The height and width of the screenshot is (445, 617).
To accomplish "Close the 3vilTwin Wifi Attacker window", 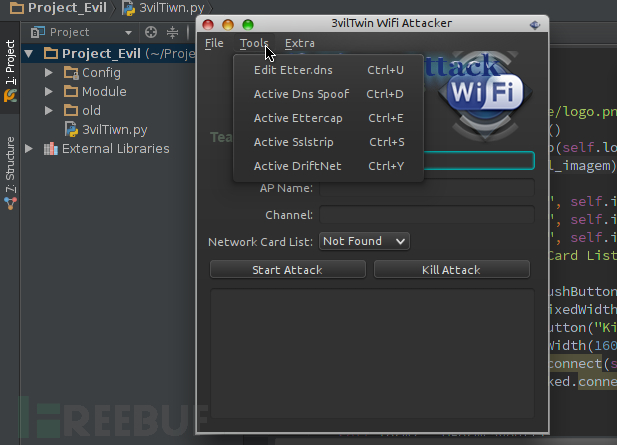I will pos(208,25).
